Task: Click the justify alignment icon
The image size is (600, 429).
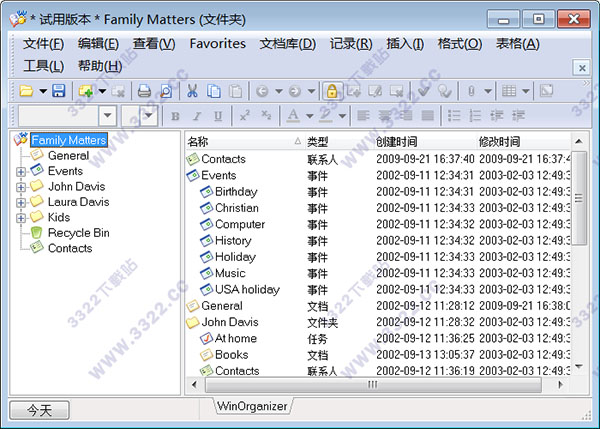Action: coord(427,116)
